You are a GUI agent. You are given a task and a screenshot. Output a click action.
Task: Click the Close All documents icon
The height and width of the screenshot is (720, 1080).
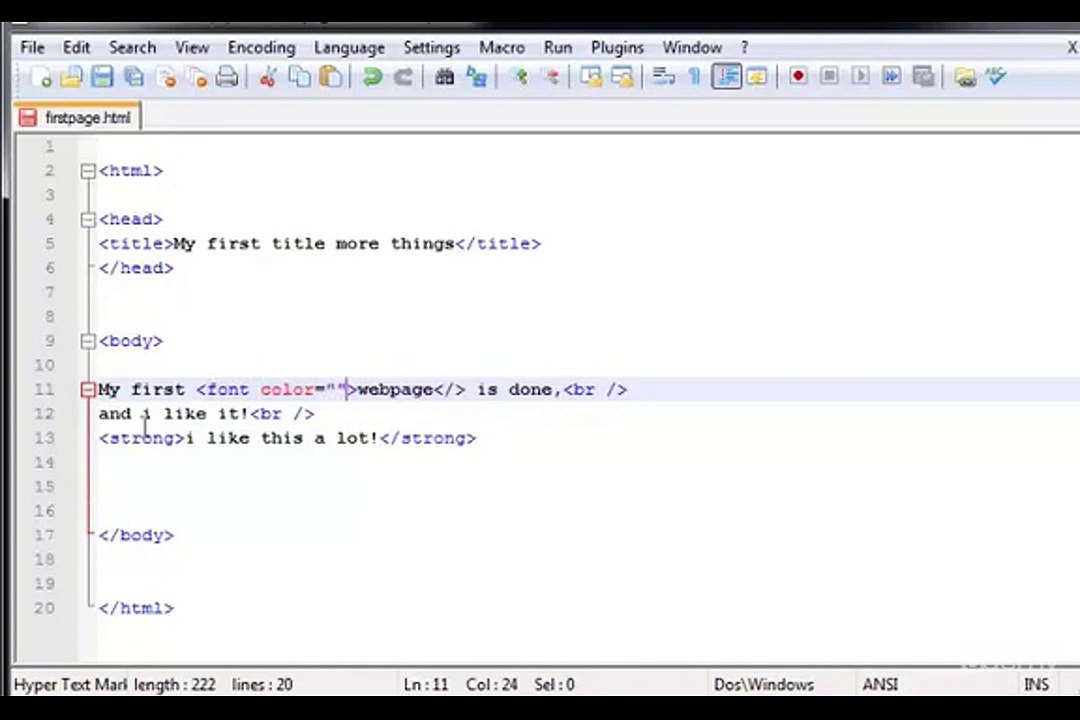coord(198,76)
